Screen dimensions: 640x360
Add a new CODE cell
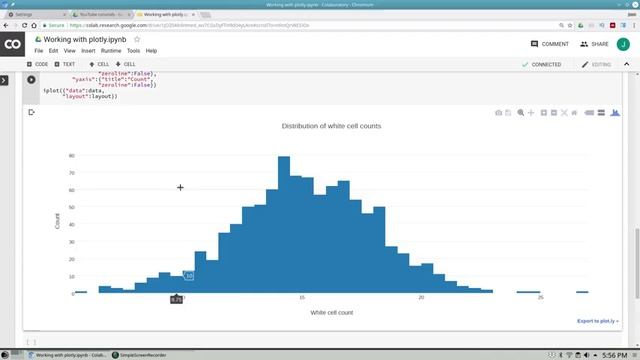click(x=38, y=64)
